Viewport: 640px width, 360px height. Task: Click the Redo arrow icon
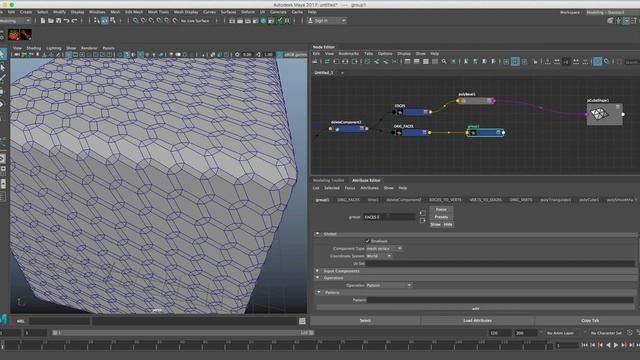point(74,20)
